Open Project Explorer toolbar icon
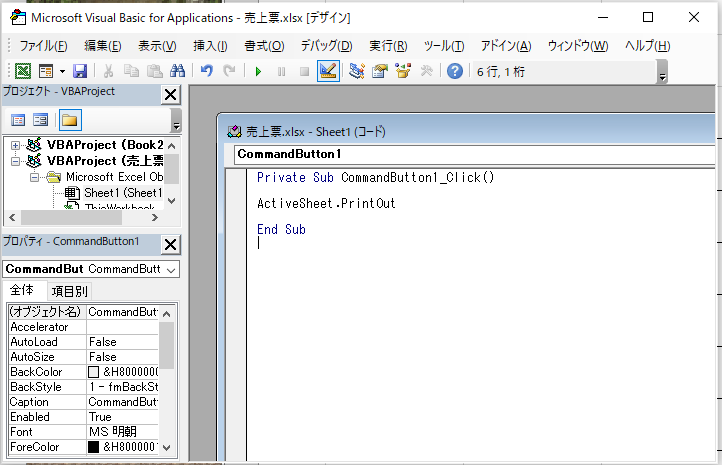The image size is (722, 465). [x=357, y=71]
